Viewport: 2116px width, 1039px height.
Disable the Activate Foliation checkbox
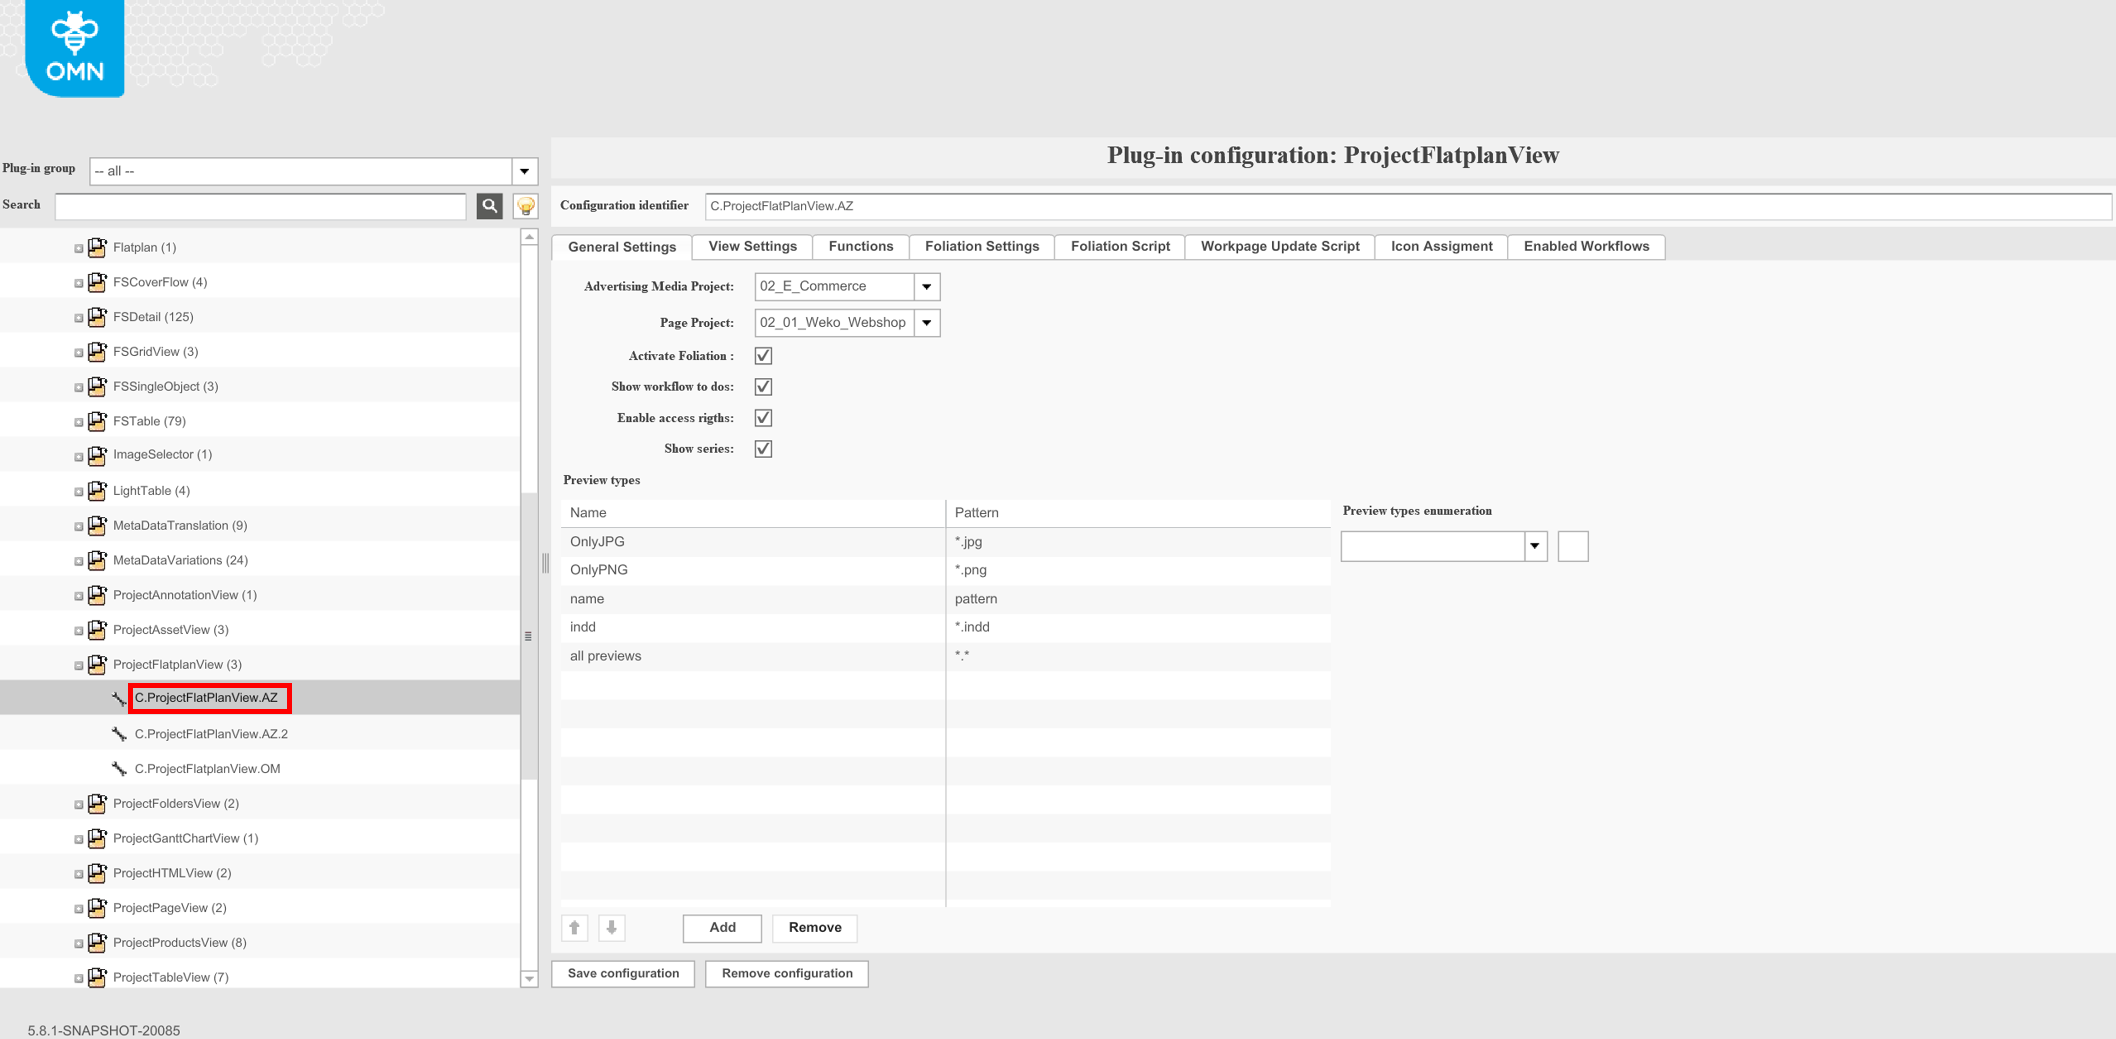click(x=762, y=355)
